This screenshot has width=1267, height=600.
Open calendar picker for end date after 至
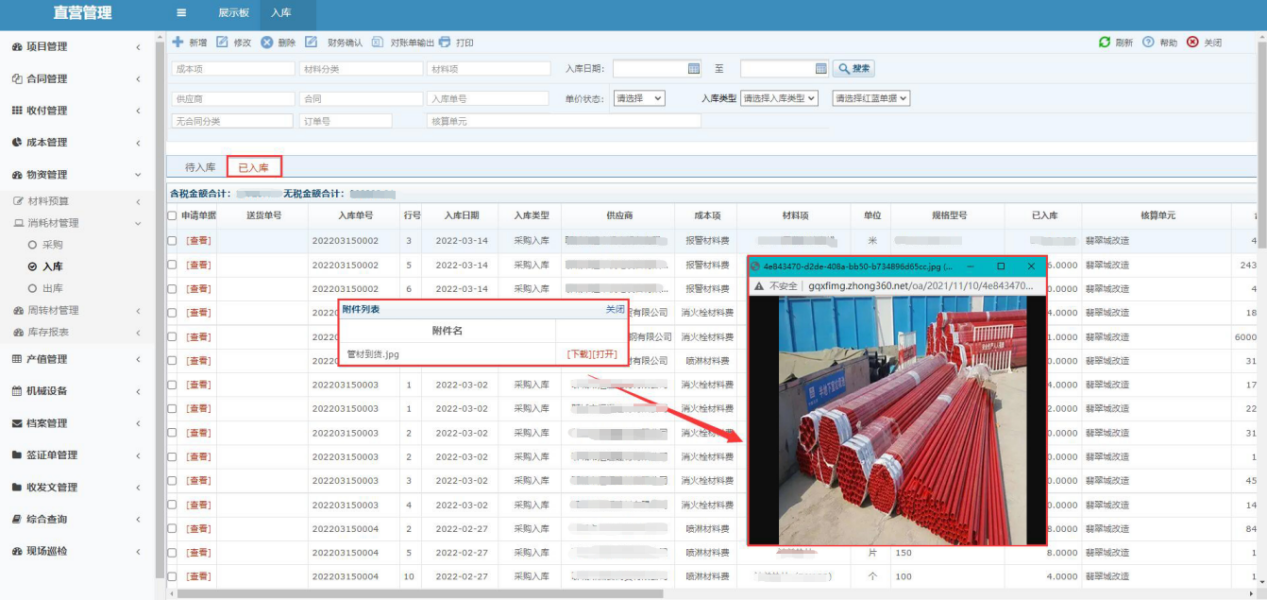tap(821, 68)
